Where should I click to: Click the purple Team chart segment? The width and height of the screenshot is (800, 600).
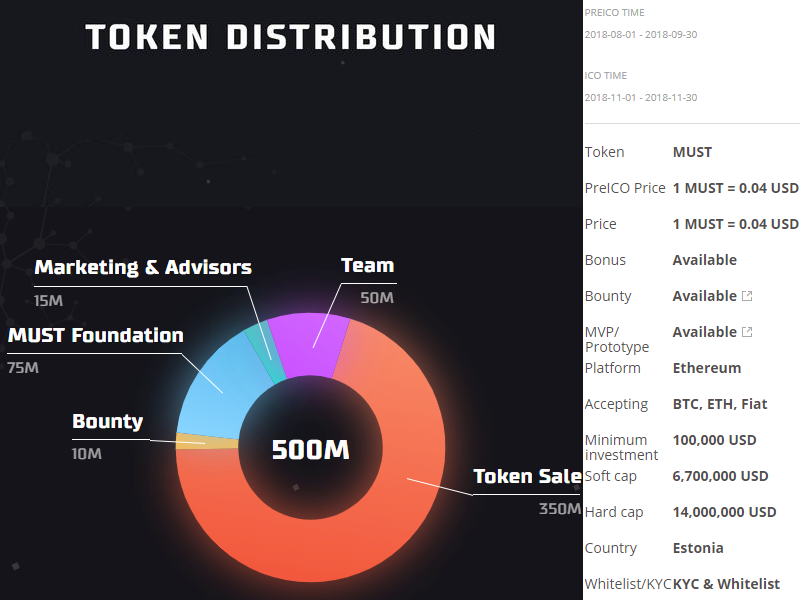pos(309,344)
